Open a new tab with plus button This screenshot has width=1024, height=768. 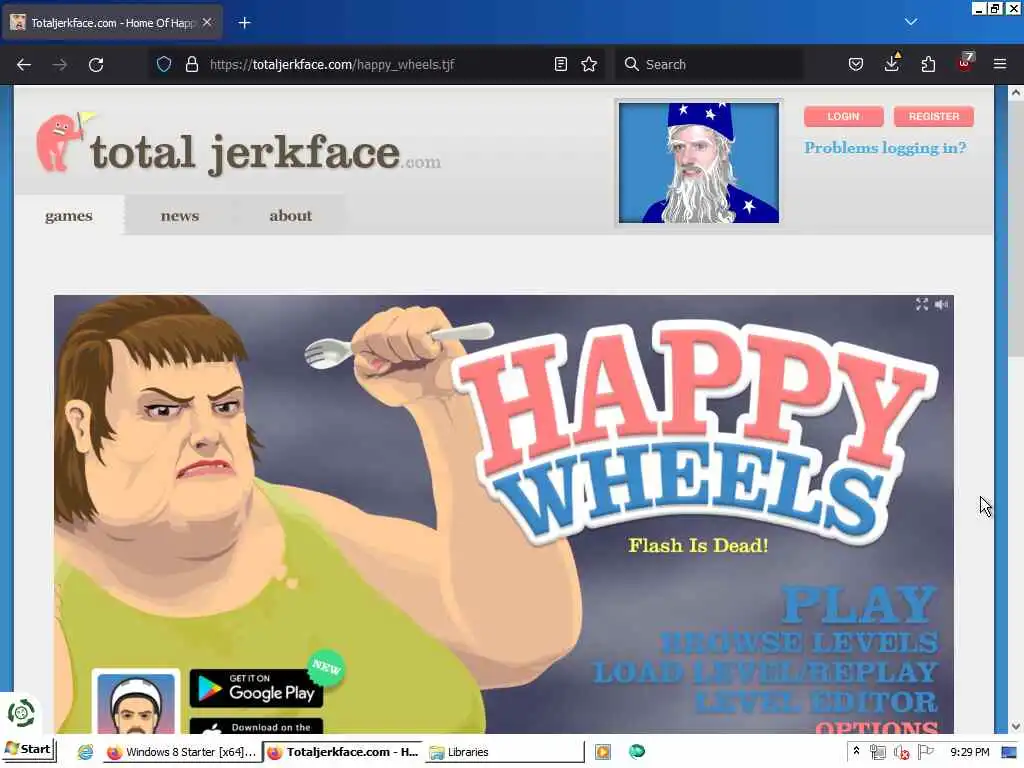tap(244, 23)
